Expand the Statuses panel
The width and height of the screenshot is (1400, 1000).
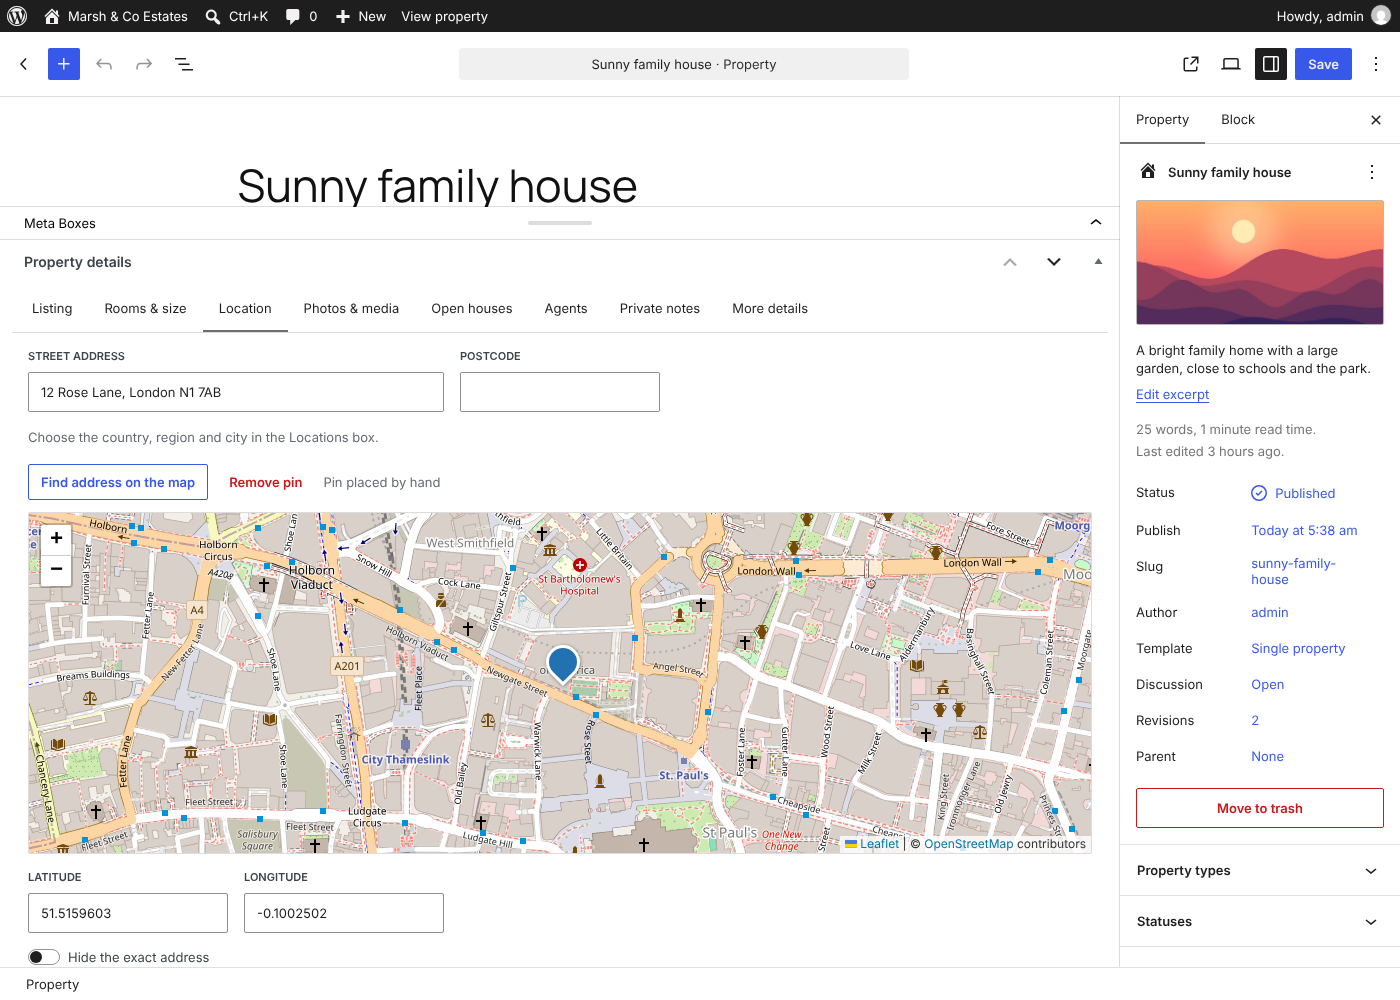tap(1259, 922)
